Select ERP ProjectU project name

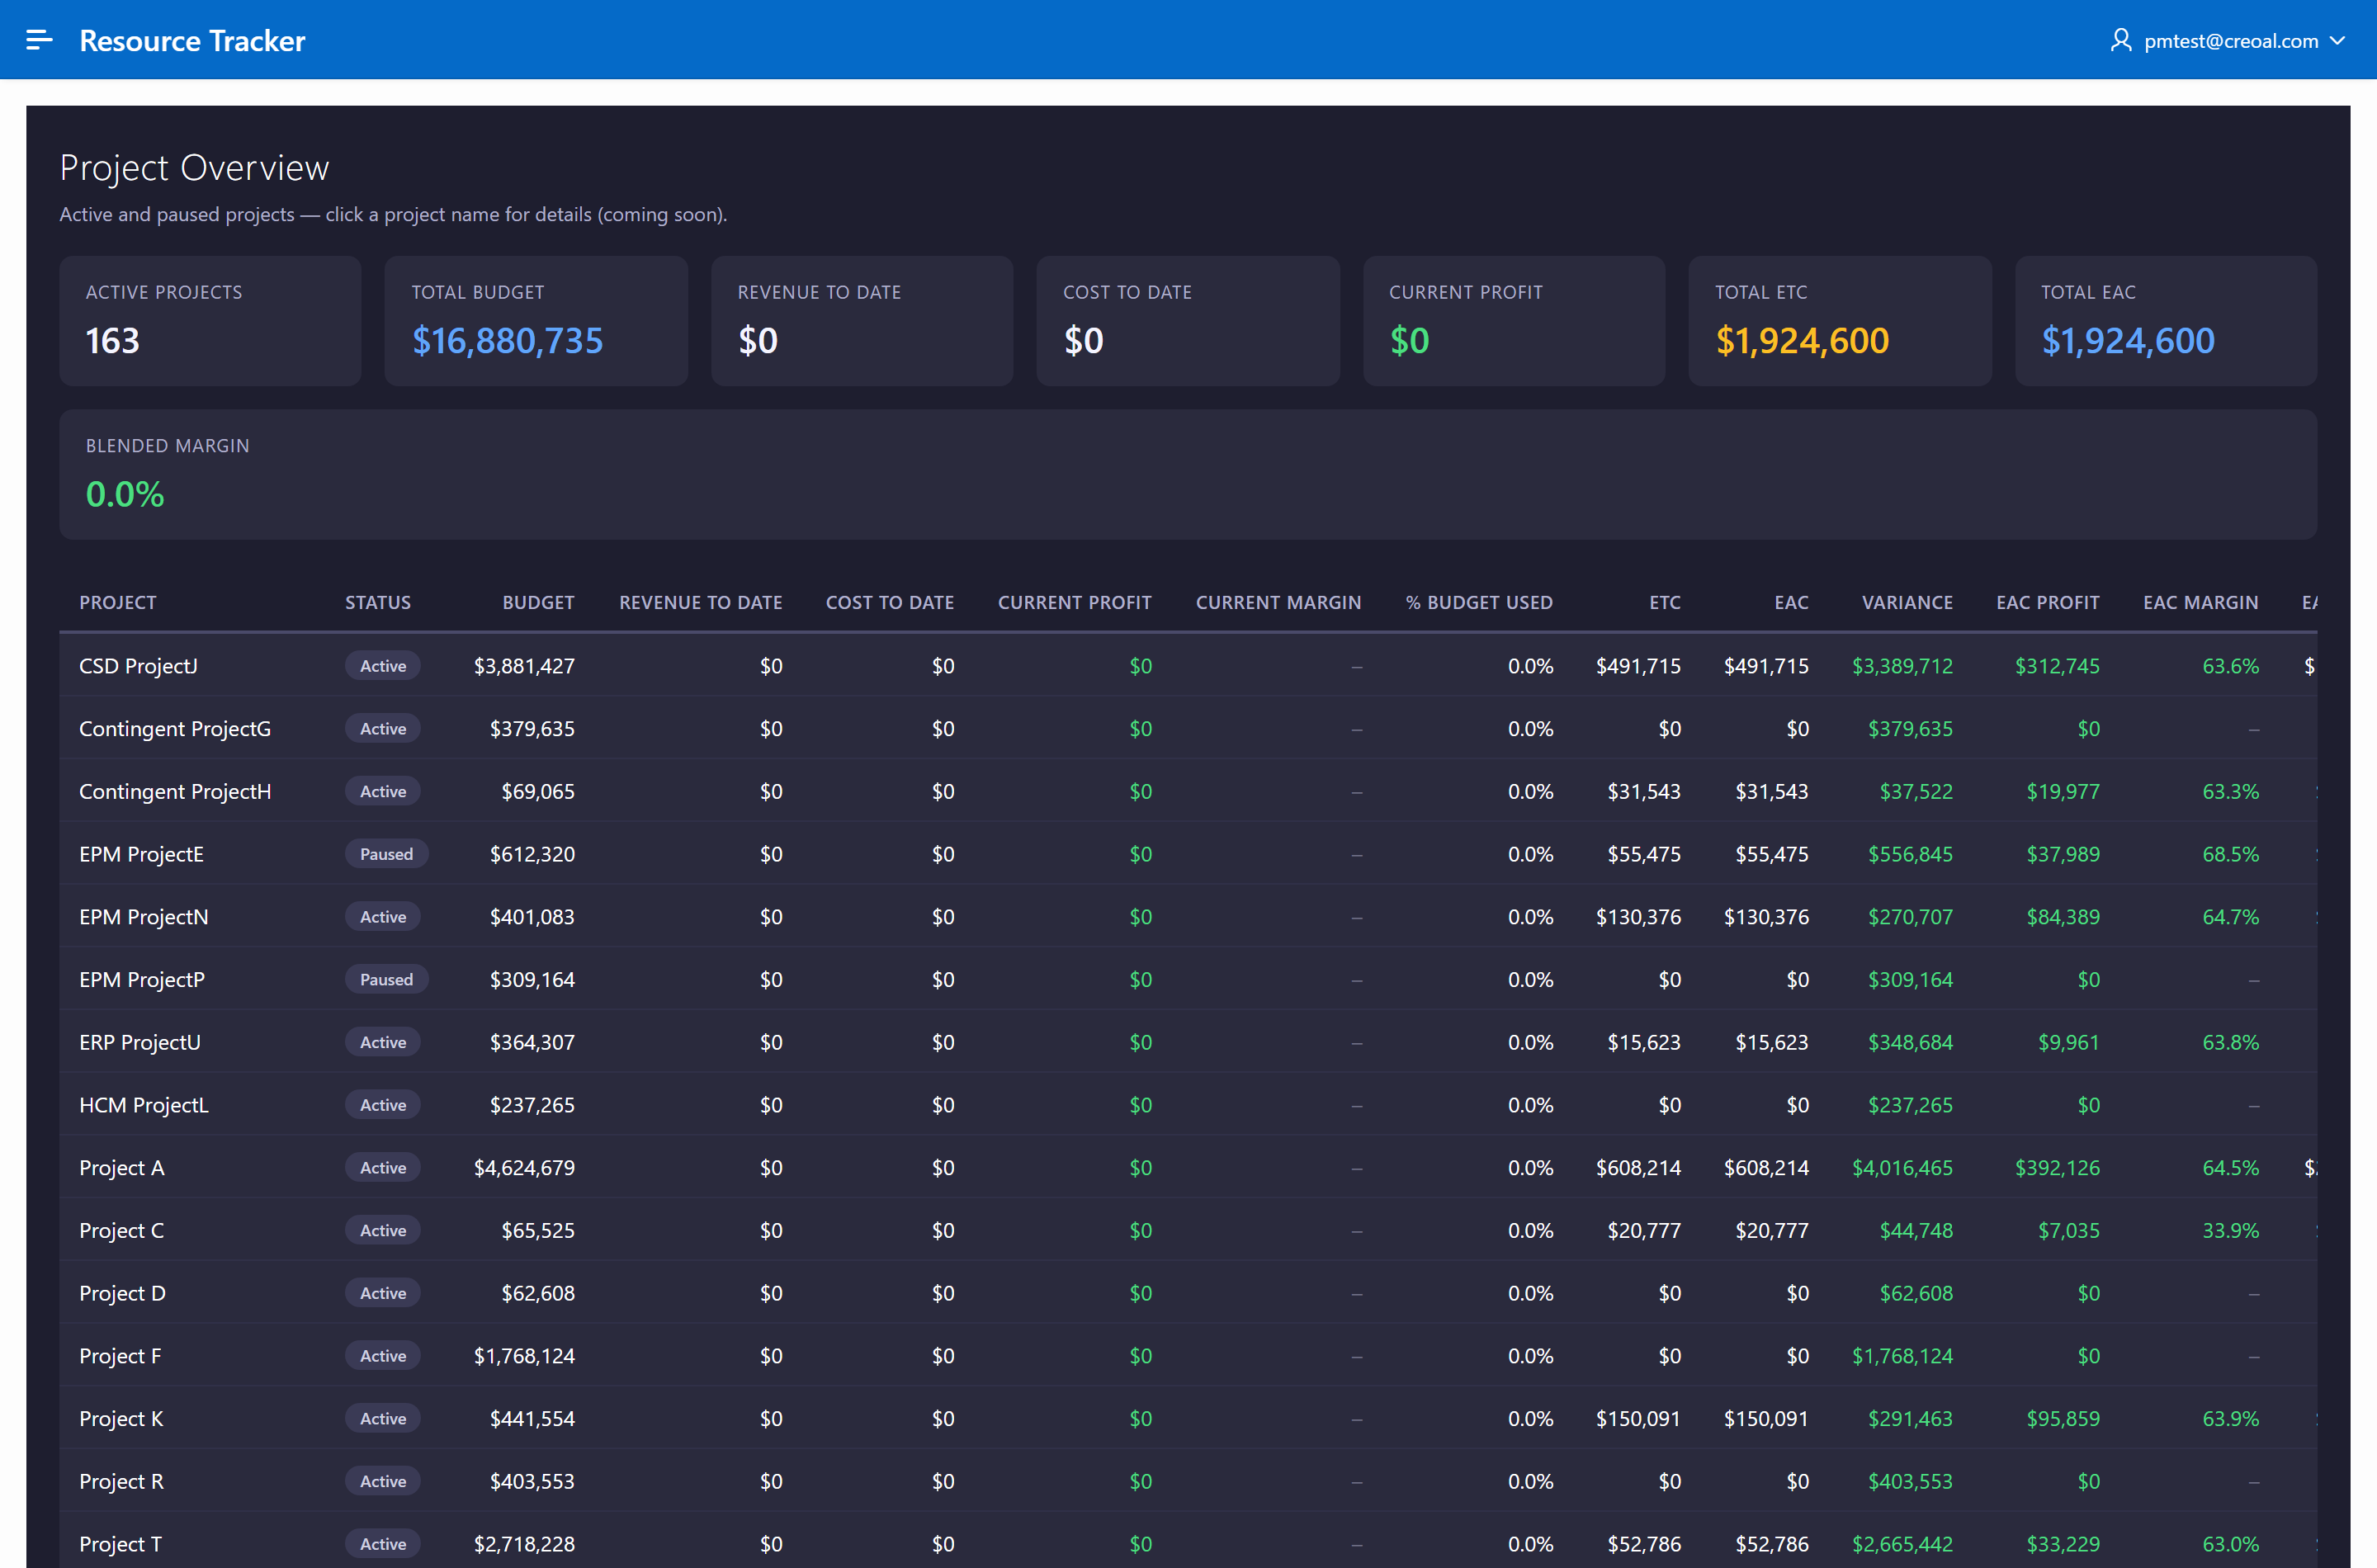click(140, 1042)
